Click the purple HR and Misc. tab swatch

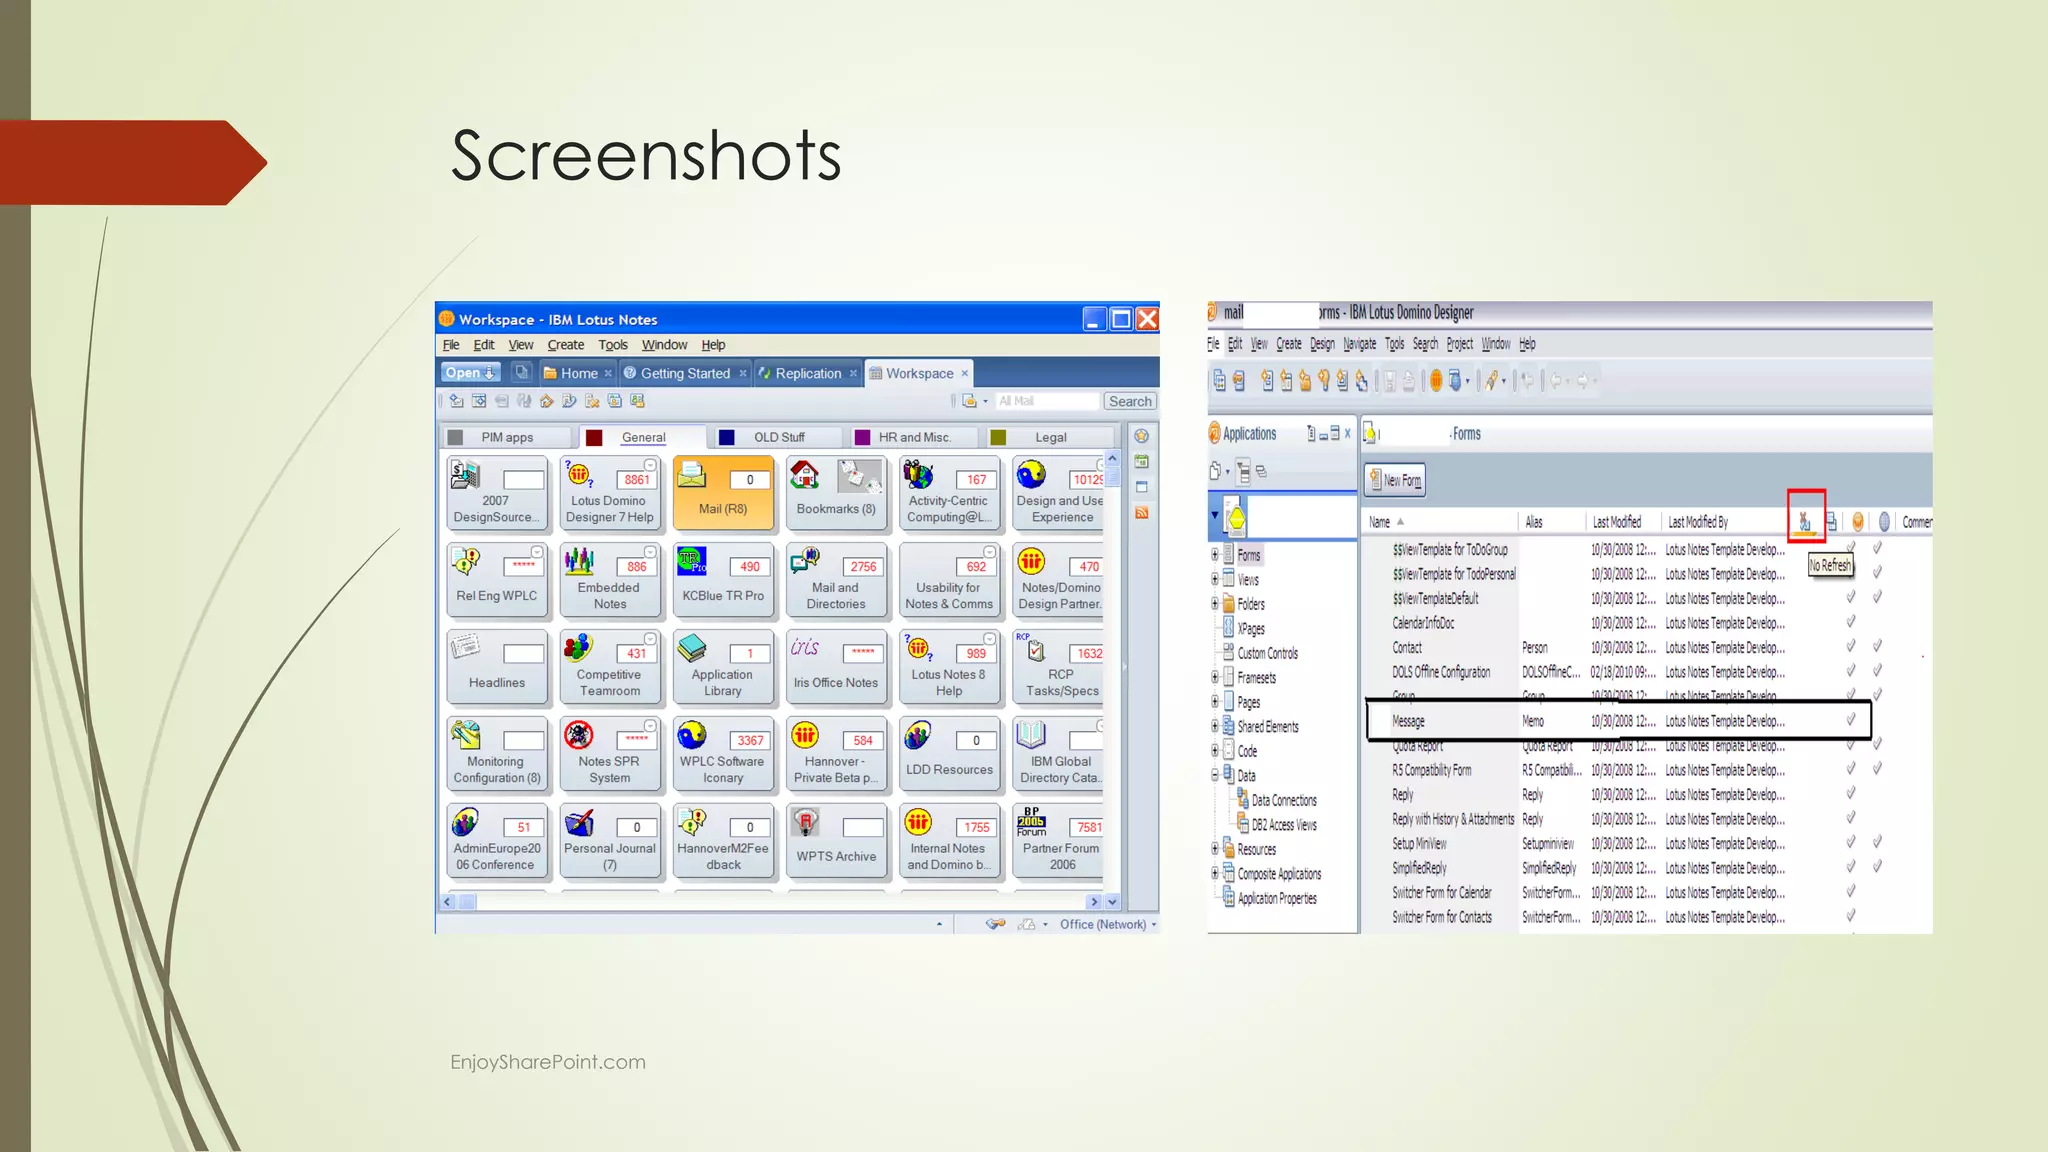tap(862, 437)
